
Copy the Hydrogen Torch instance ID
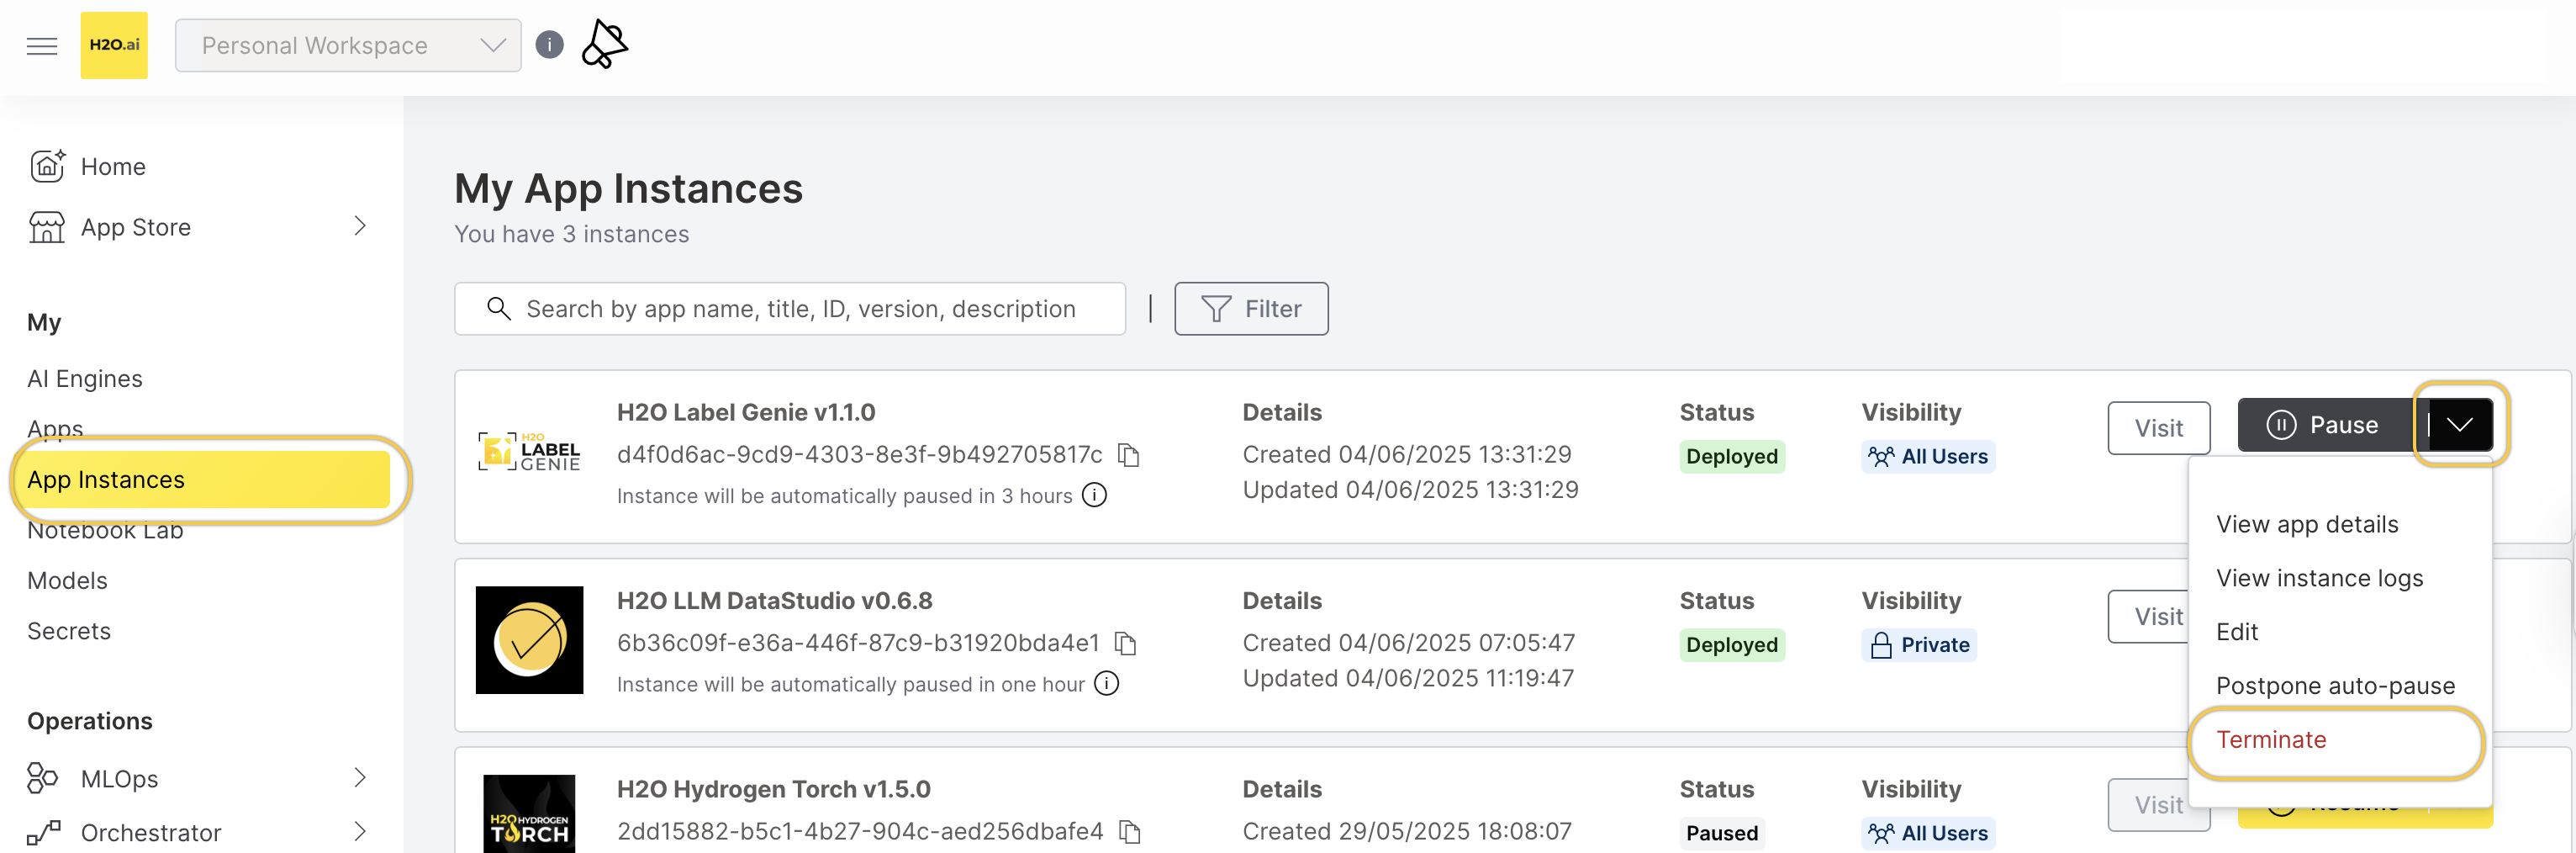pos(1129,831)
